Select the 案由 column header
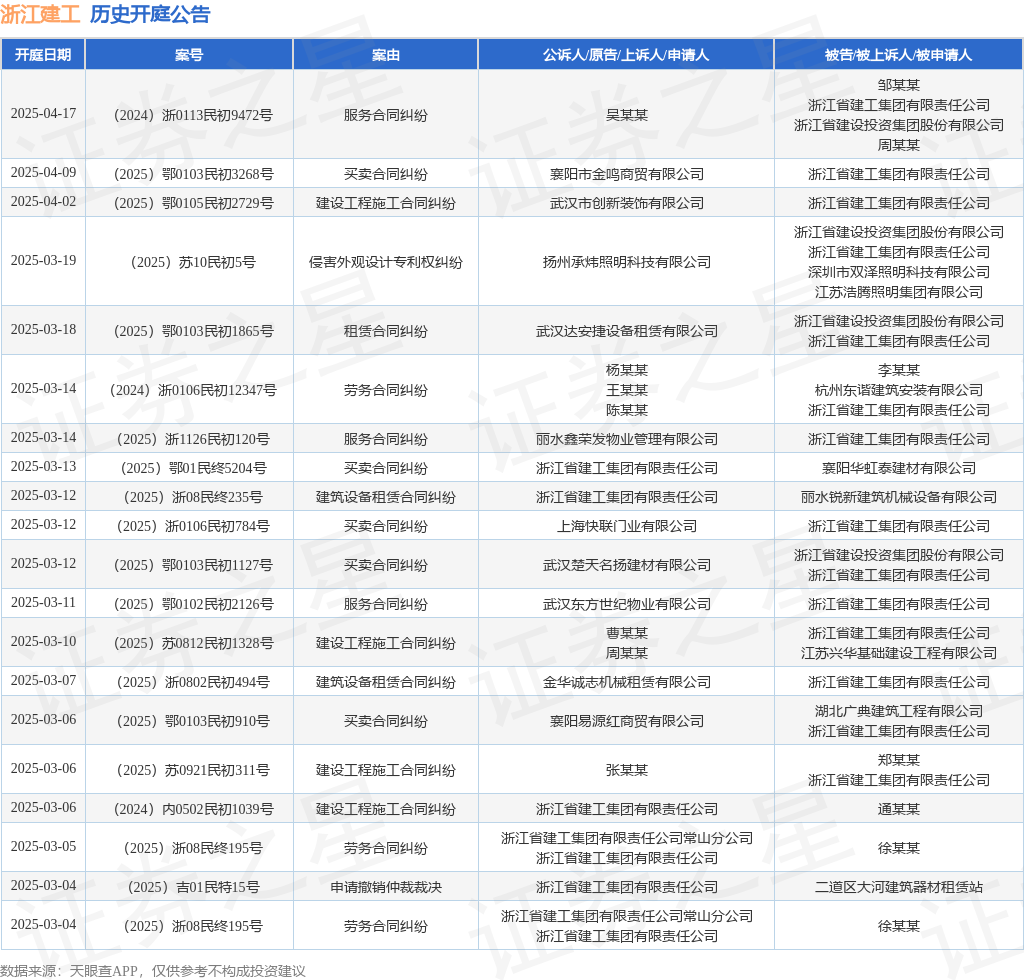The width and height of the screenshot is (1024, 980). point(385,55)
